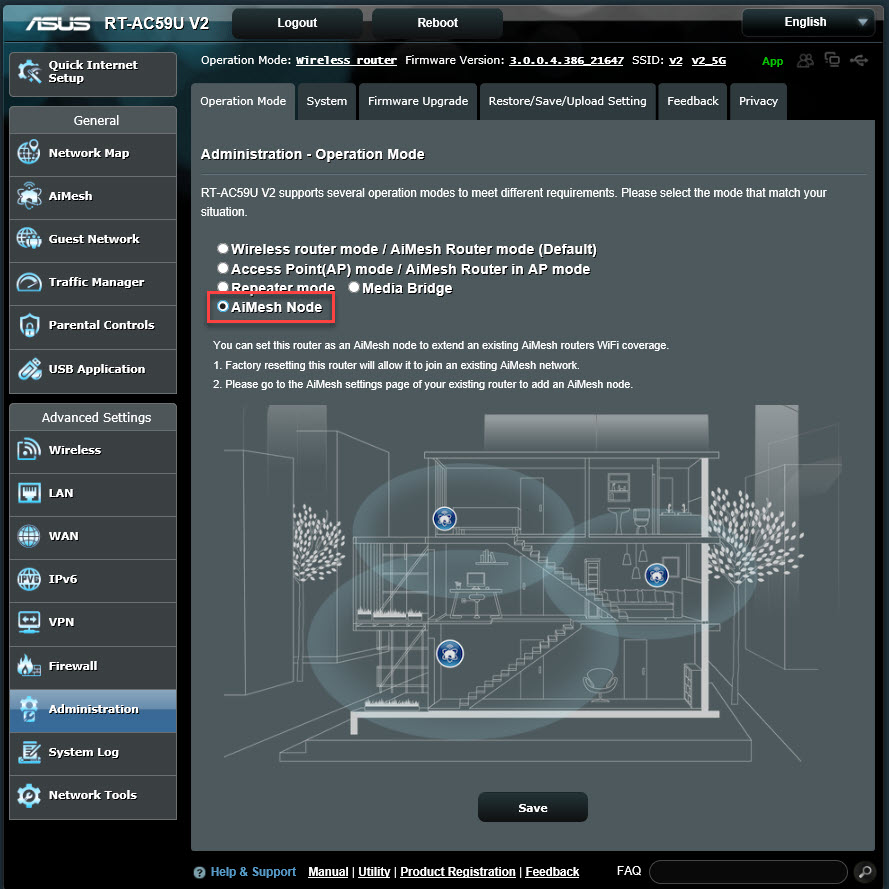Open Restore/Save/Upload Setting tab
This screenshot has width=889, height=889.
tap(567, 101)
